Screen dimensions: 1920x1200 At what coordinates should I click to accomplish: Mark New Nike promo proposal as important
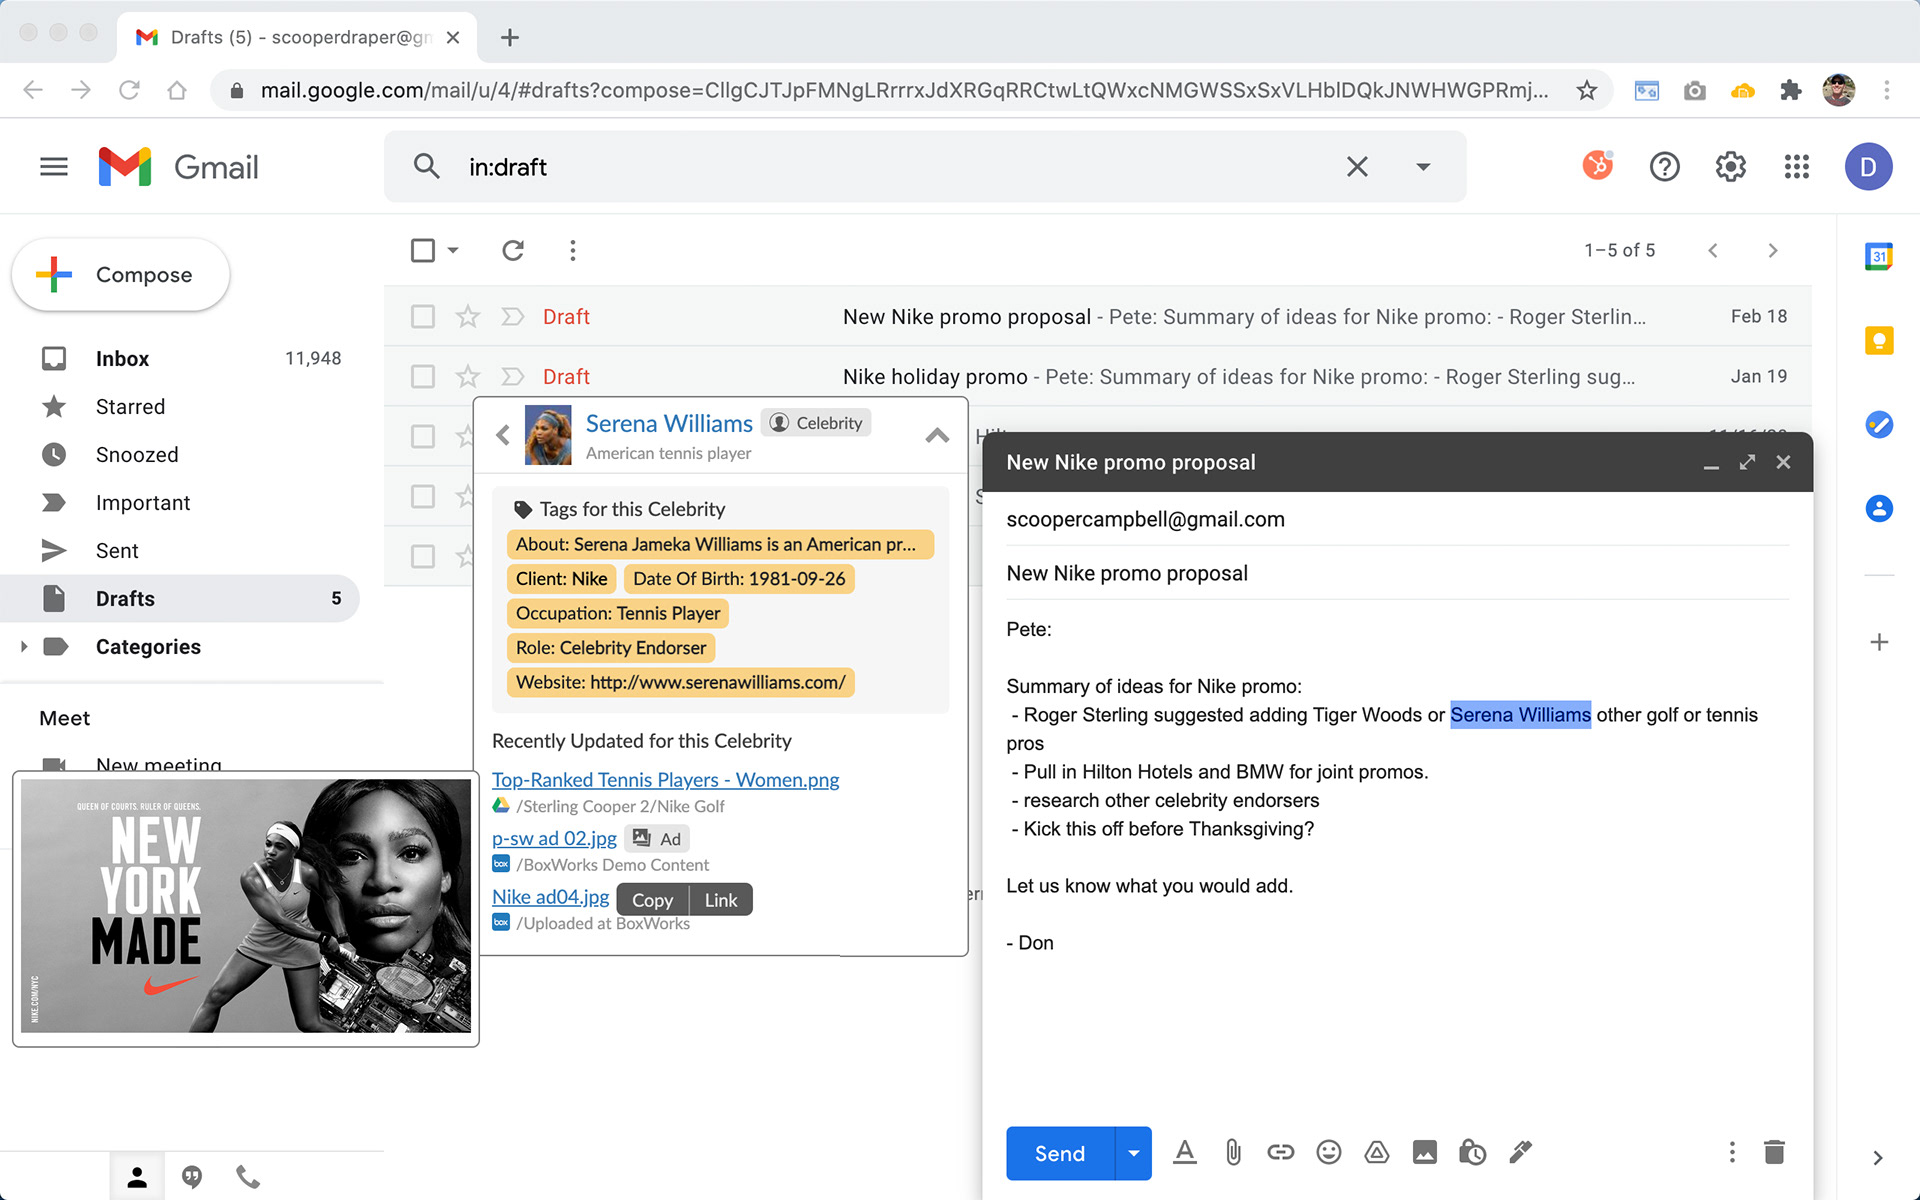[x=512, y=317]
